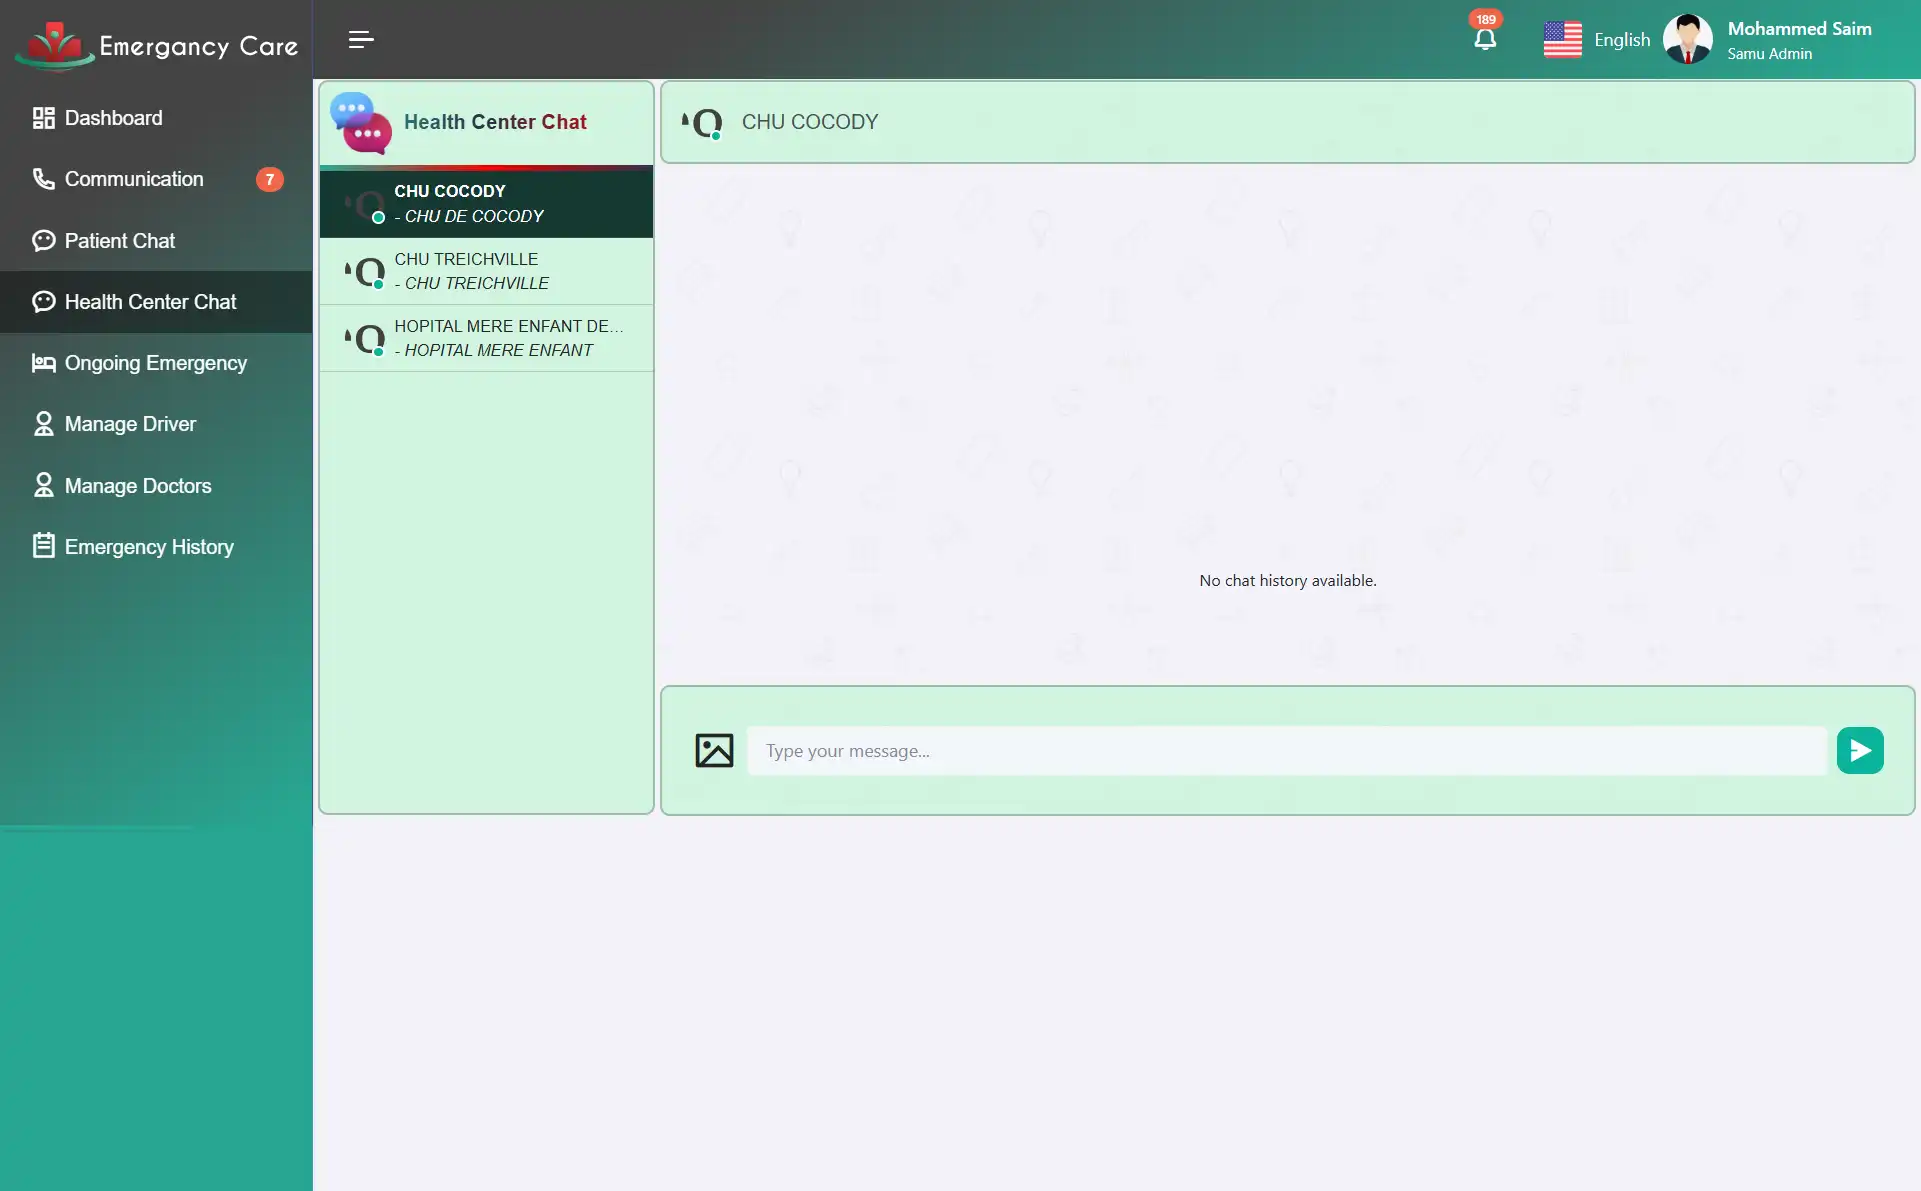Select the CHU COCODY conversation
Image resolution: width=1921 pixels, height=1191 pixels.
point(487,202)
